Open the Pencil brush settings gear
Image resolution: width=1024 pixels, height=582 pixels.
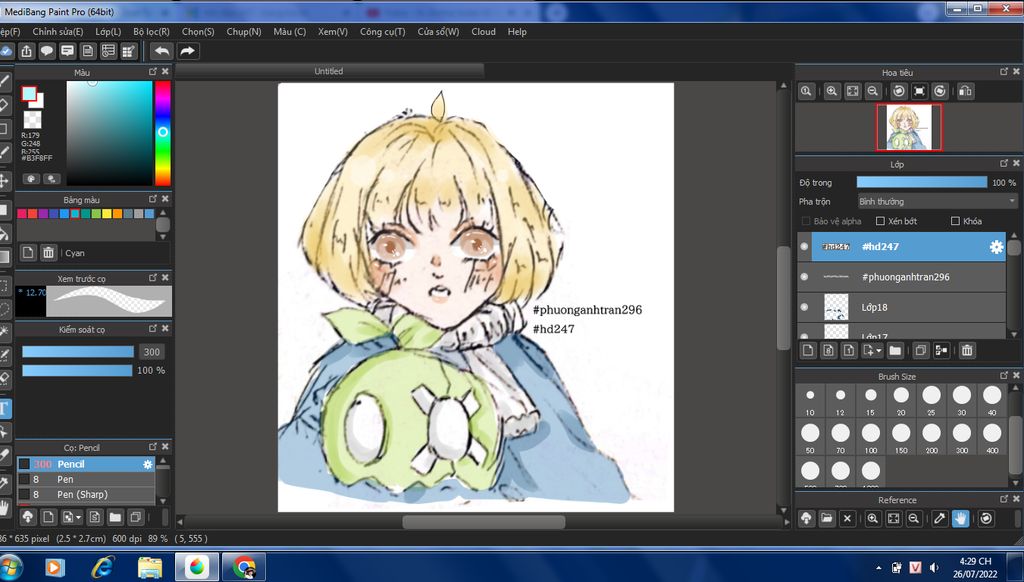pos(148,464)
